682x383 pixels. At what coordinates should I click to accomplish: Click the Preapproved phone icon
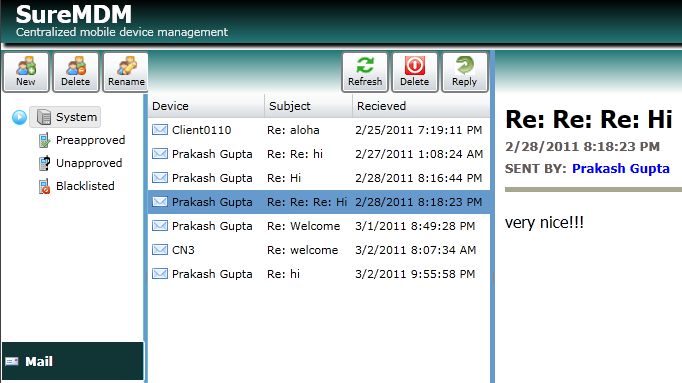tap(44, 140)
